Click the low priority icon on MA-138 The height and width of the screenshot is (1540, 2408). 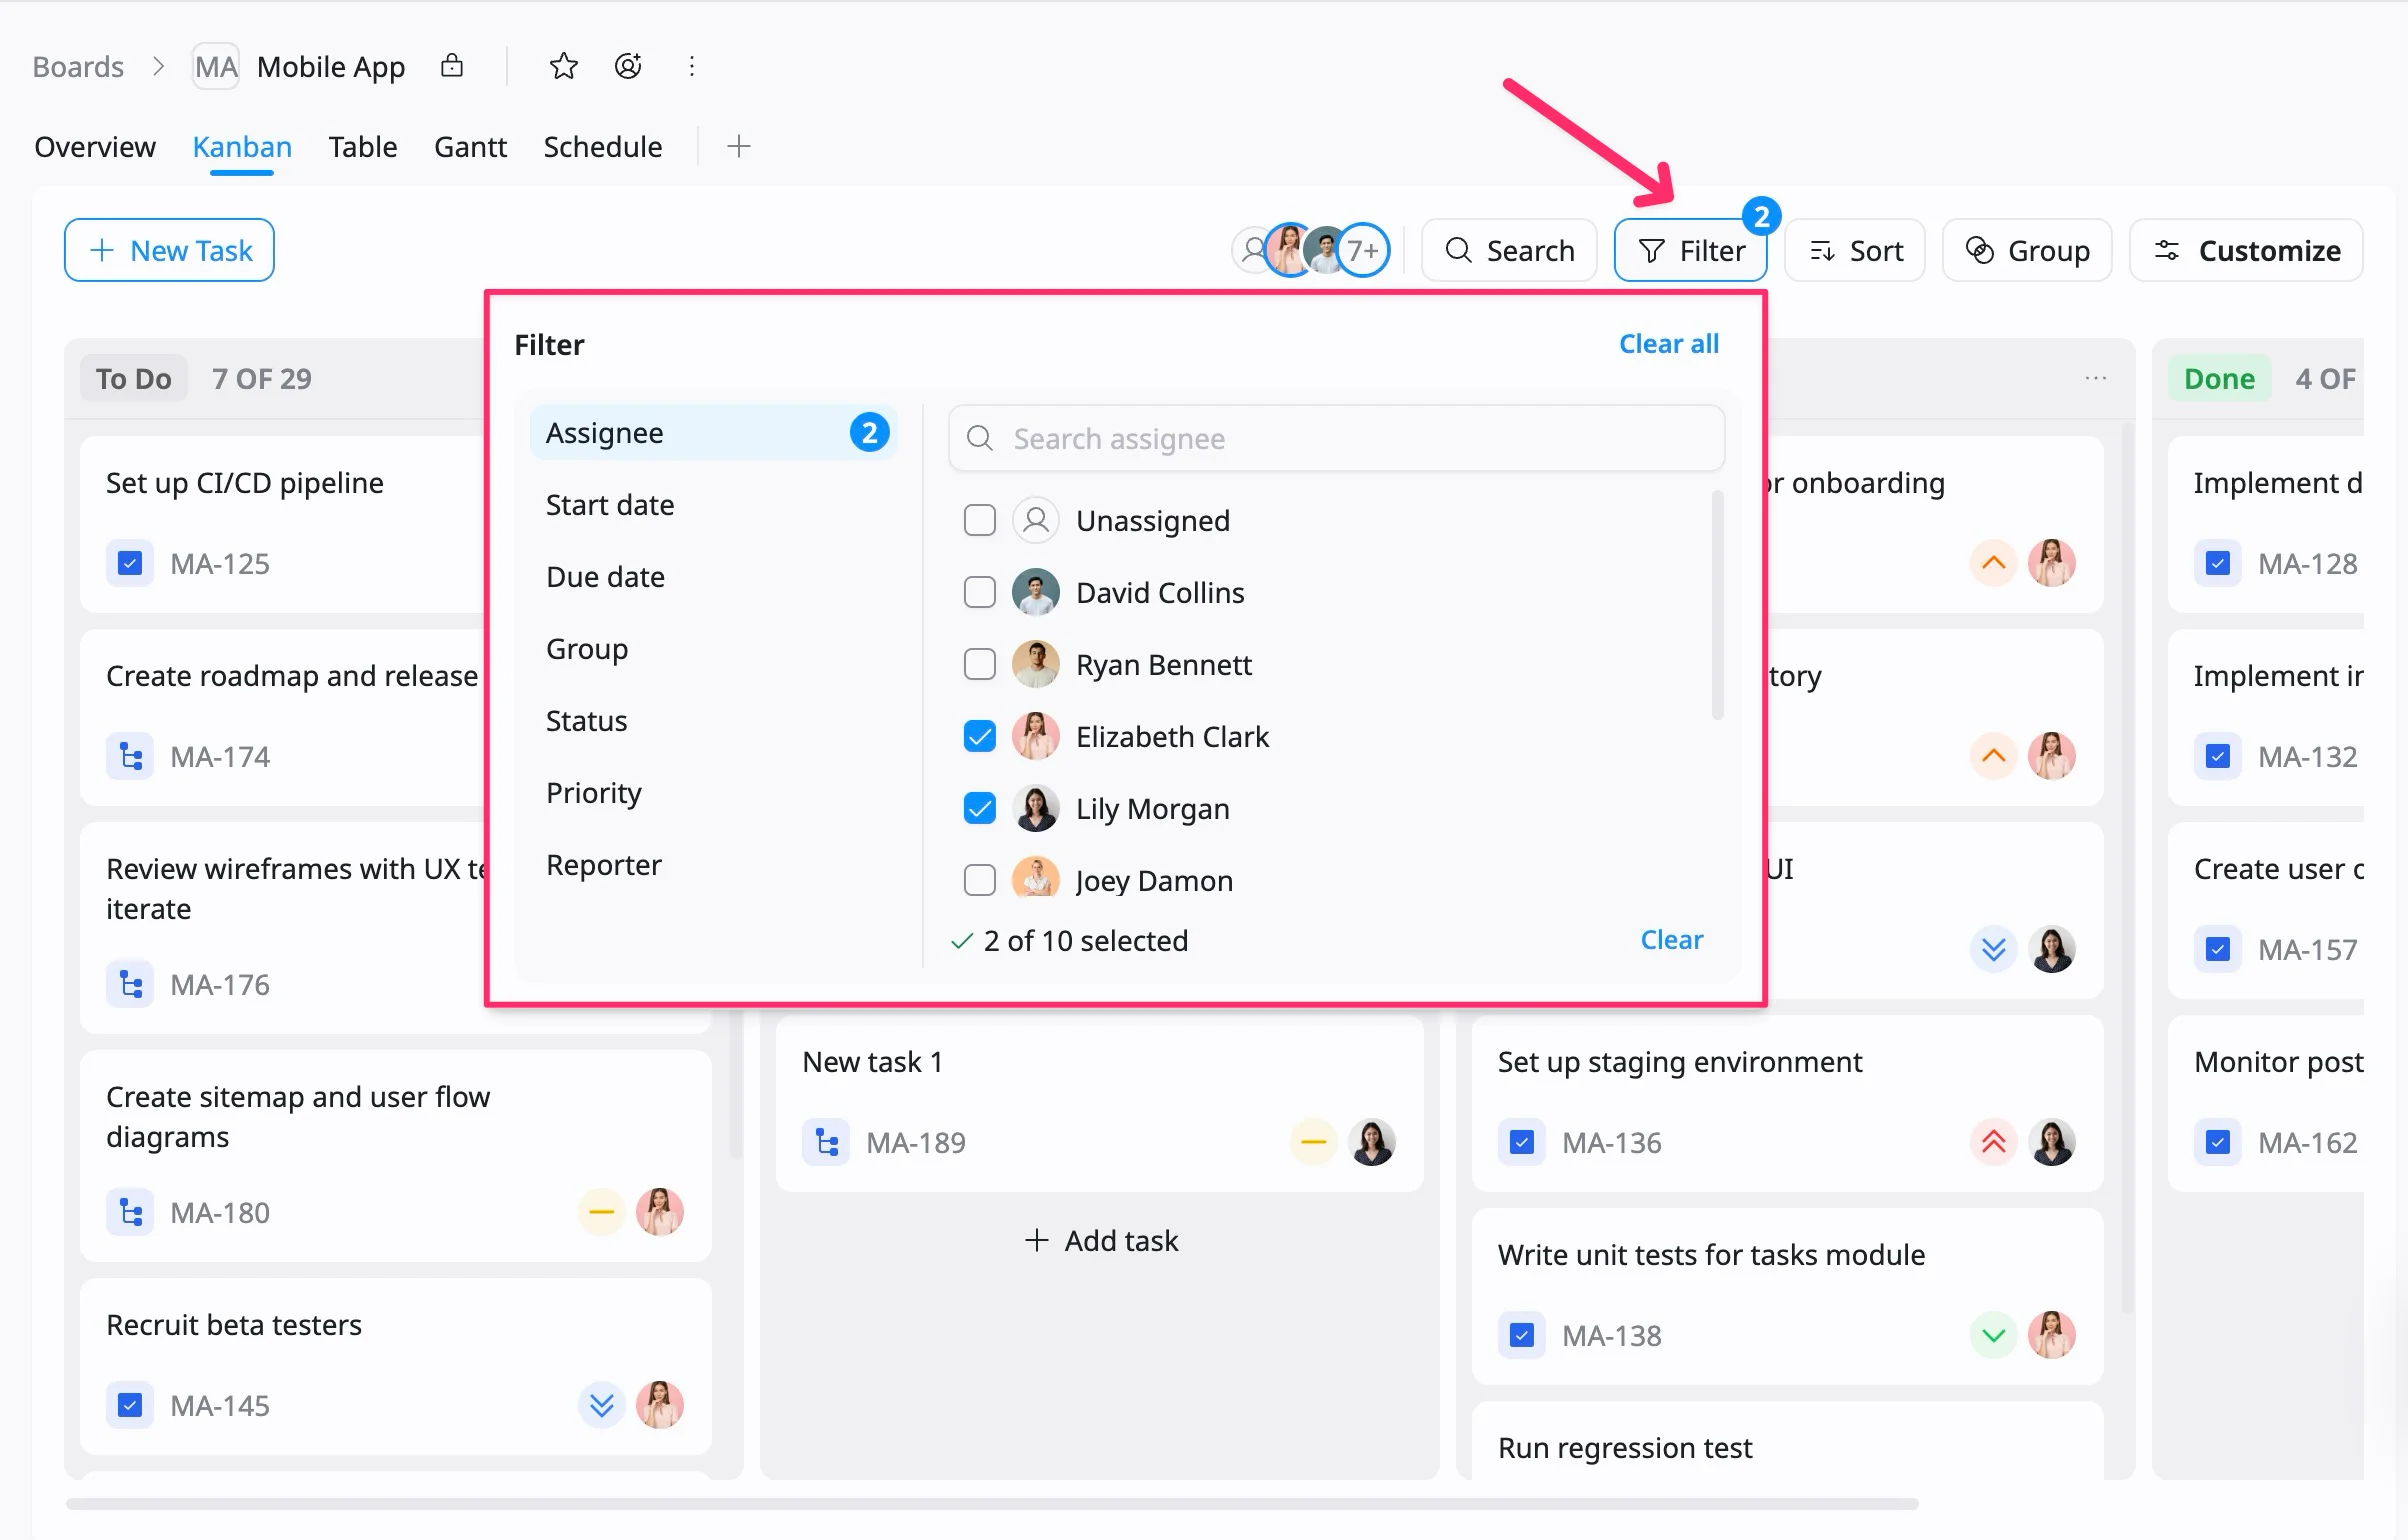(x=1994, y=1335)
